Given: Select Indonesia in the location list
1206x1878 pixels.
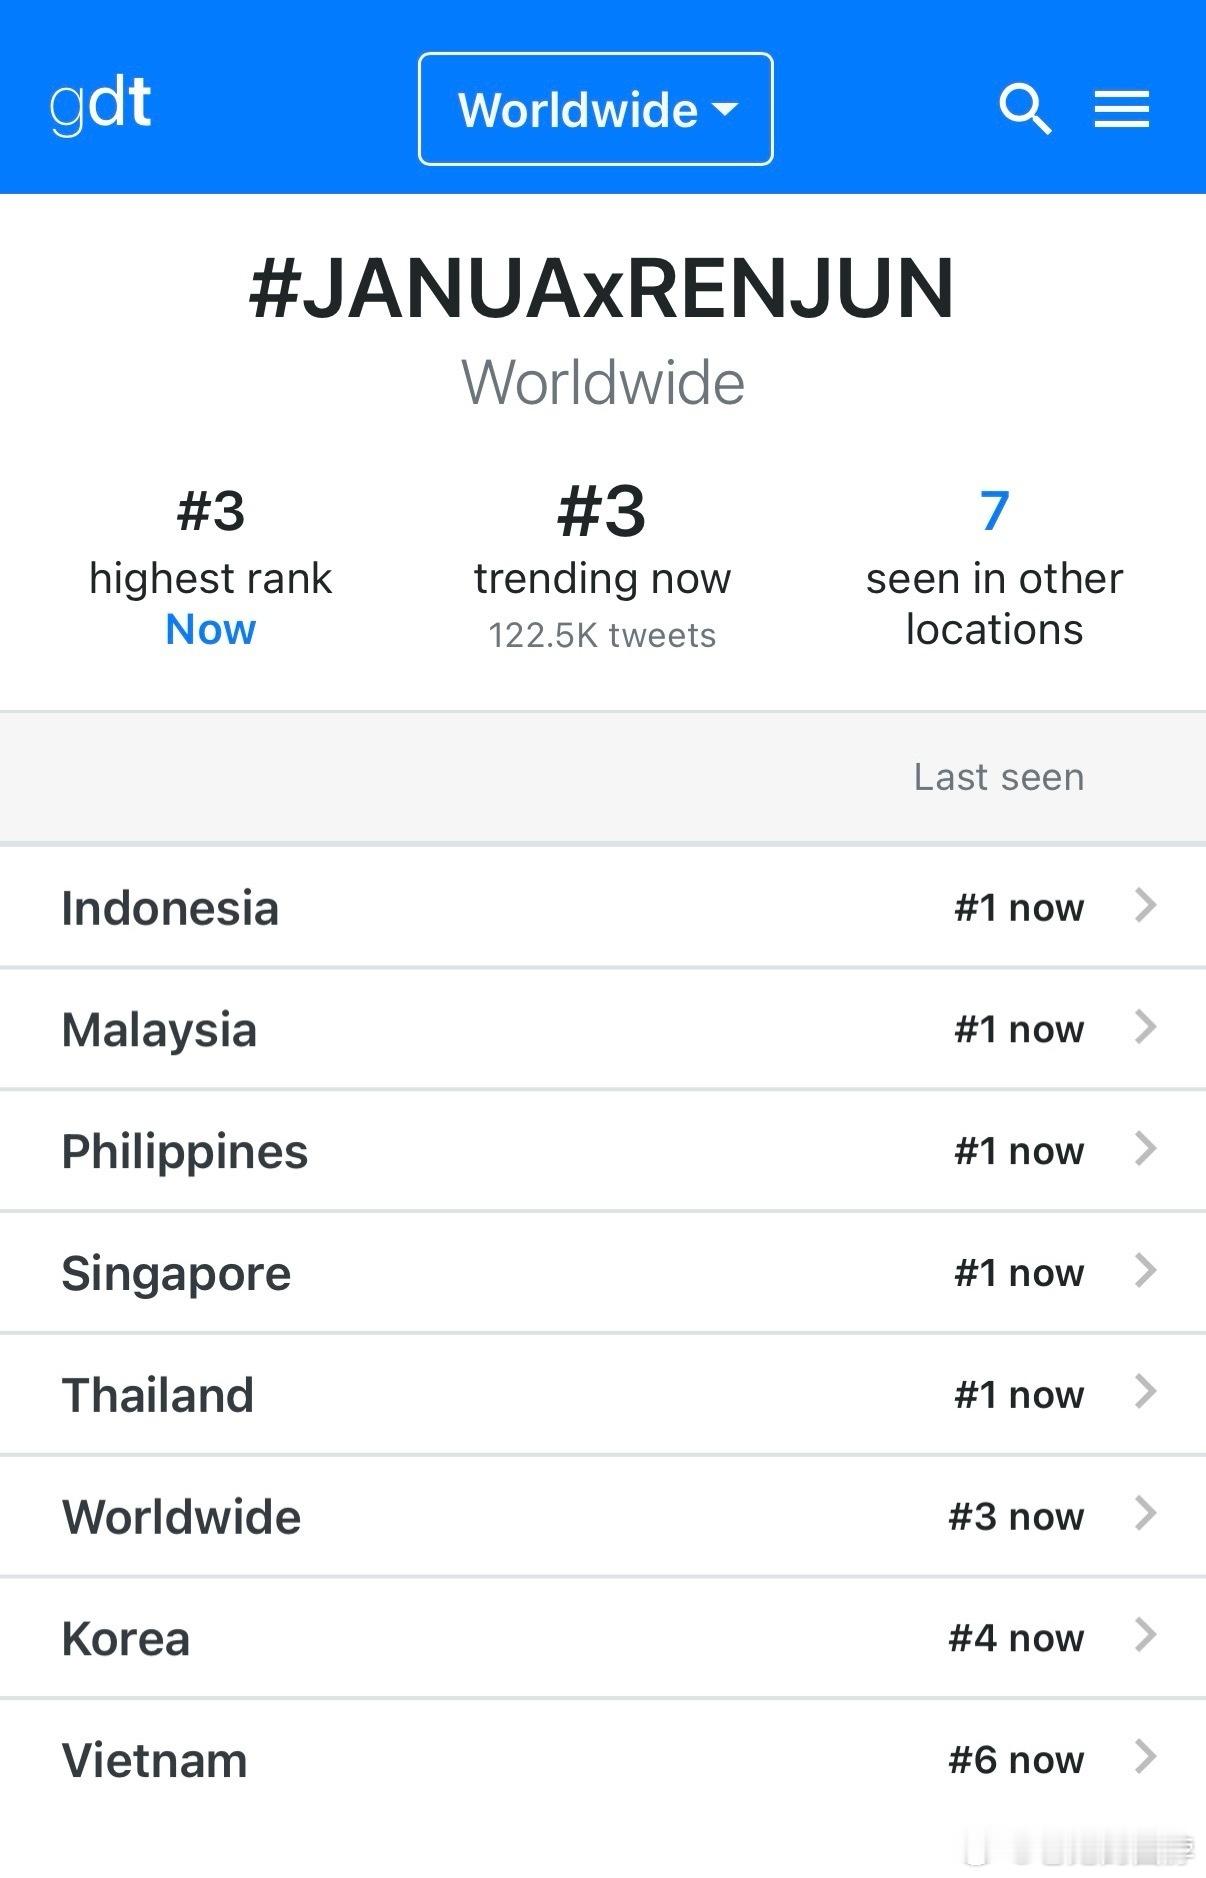Looking at the screenshot, I should click(603, 907).
